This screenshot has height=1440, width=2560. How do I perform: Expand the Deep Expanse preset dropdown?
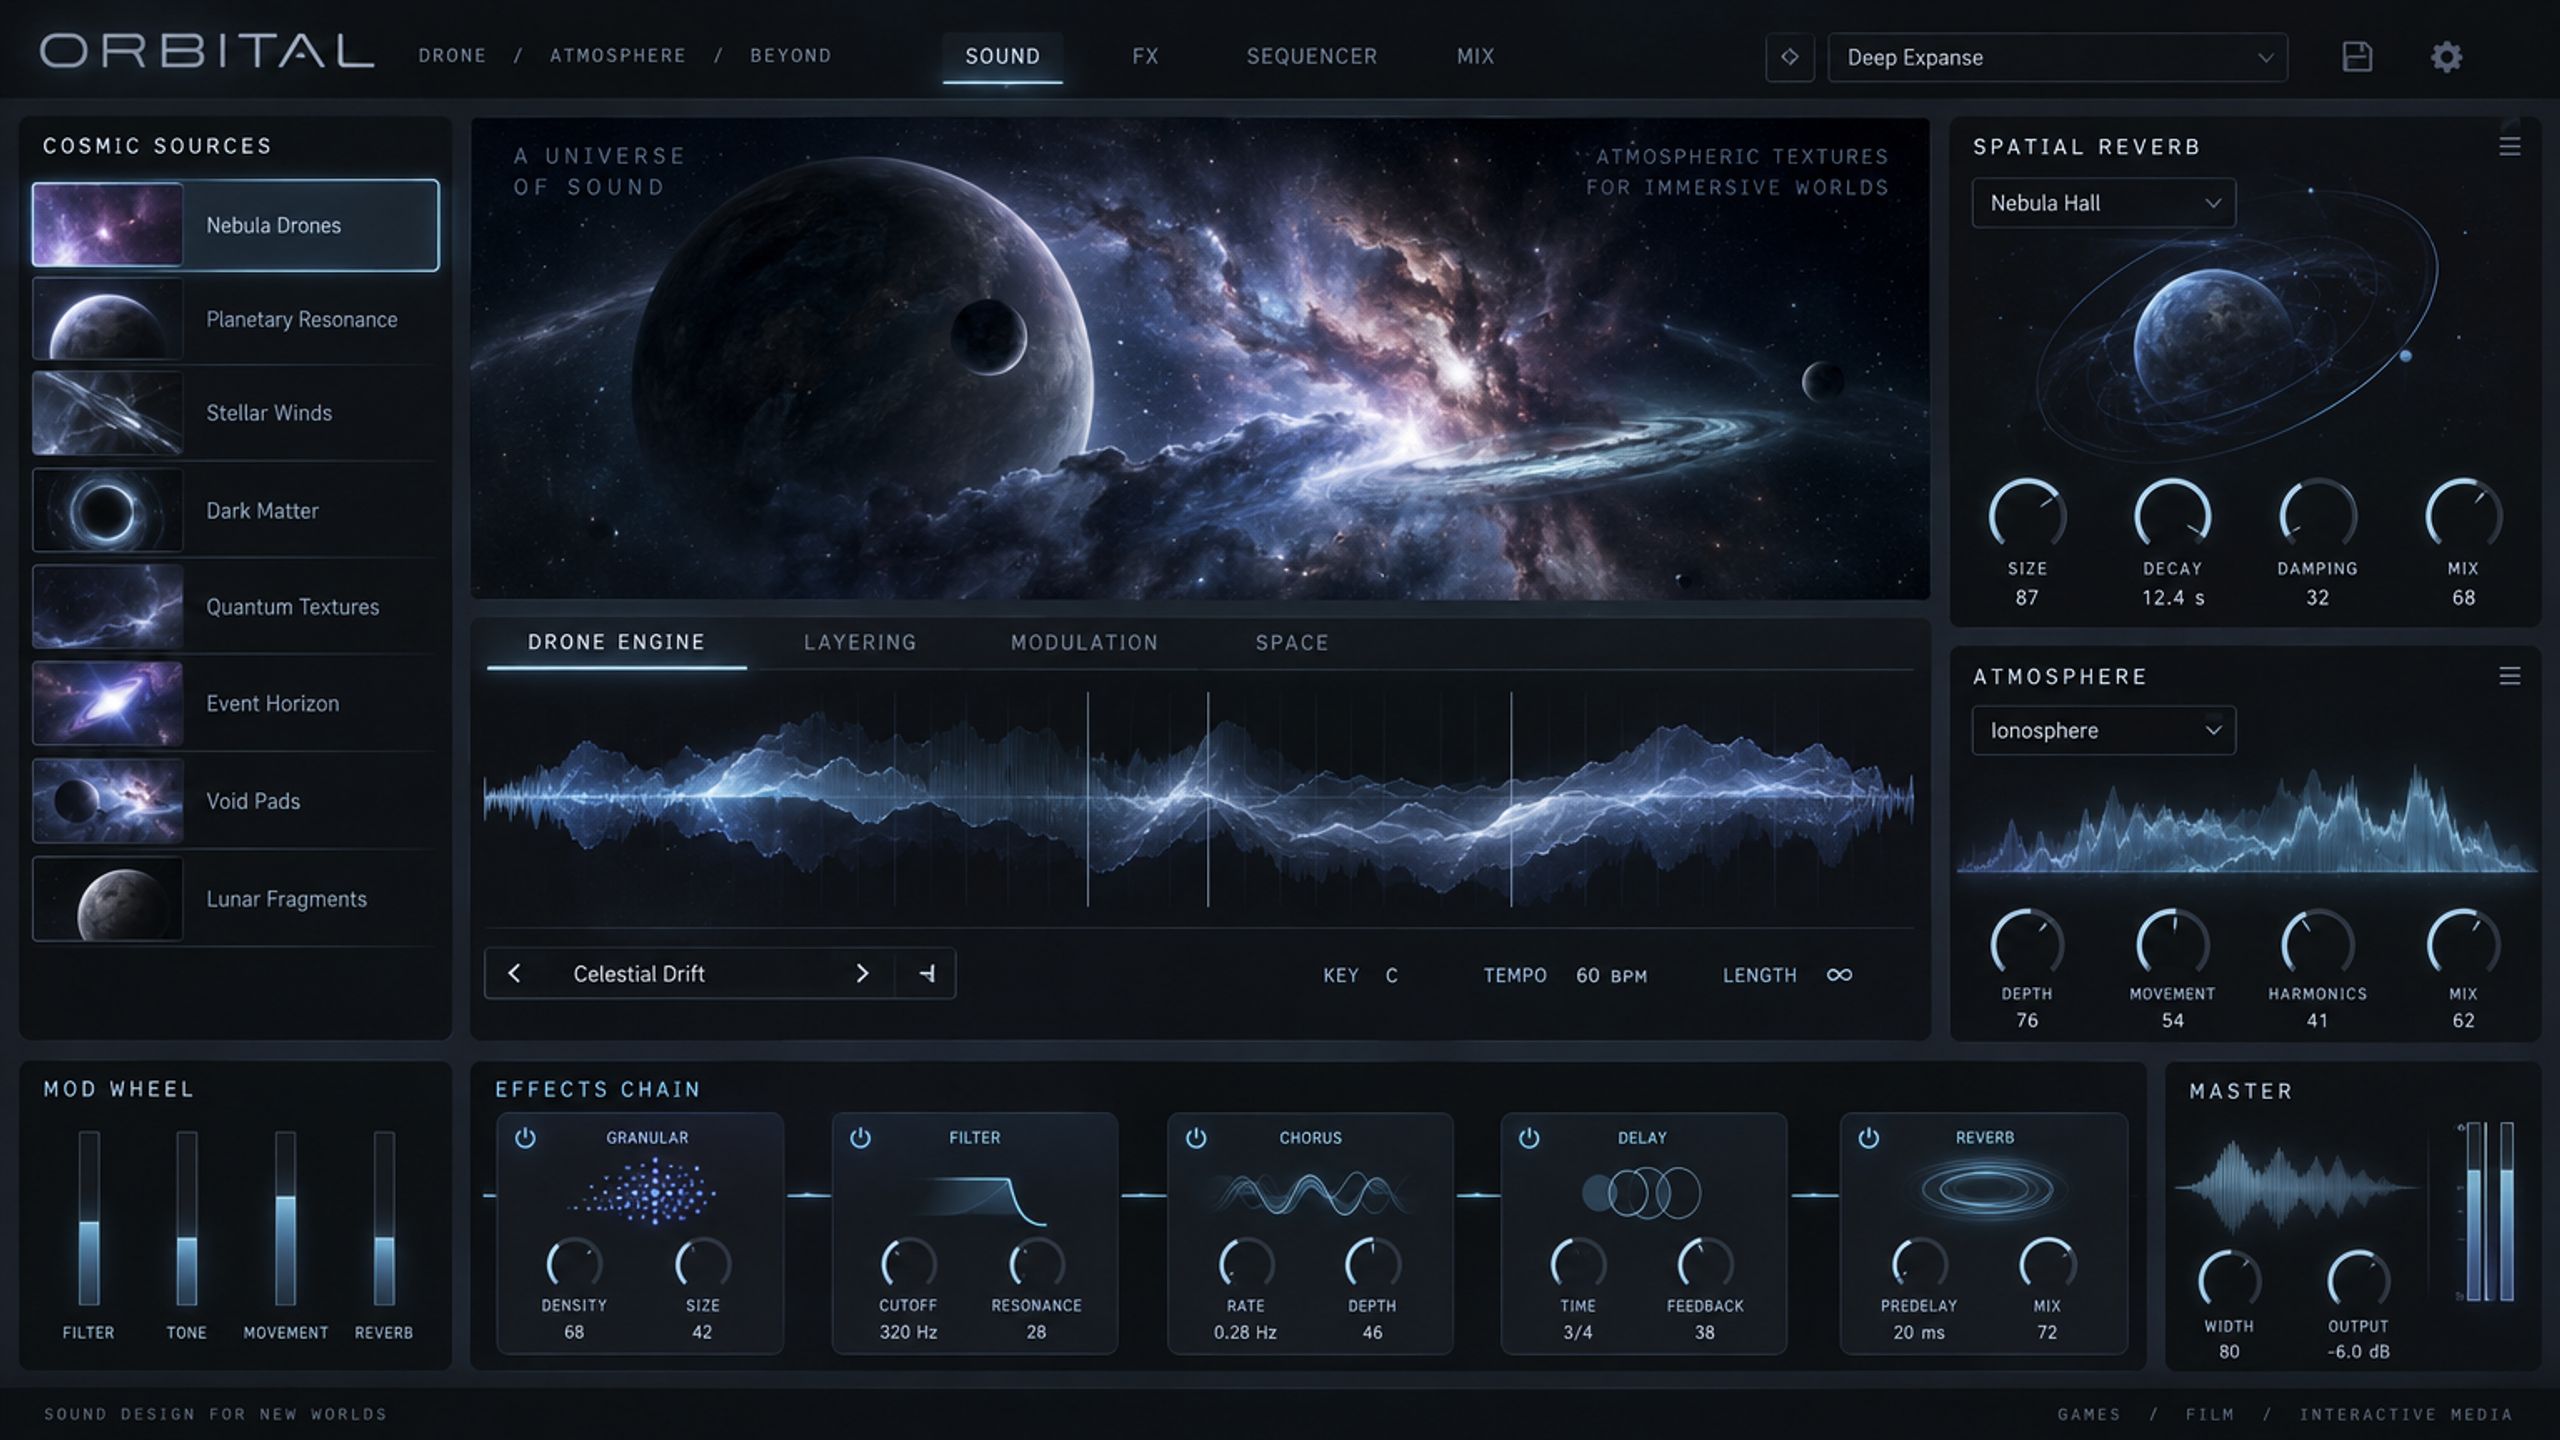coord(2057,57)
